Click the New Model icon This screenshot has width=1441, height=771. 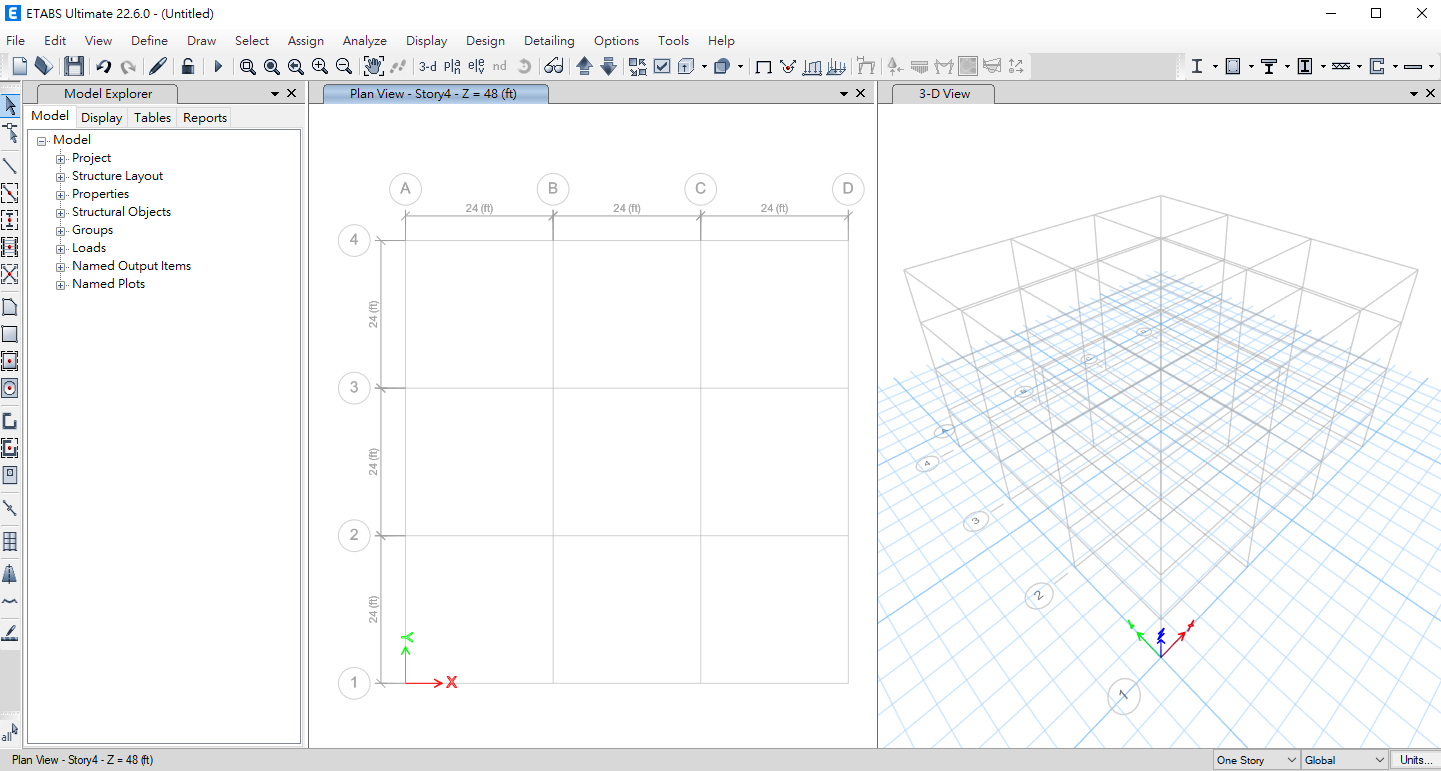tap(19, 66)
